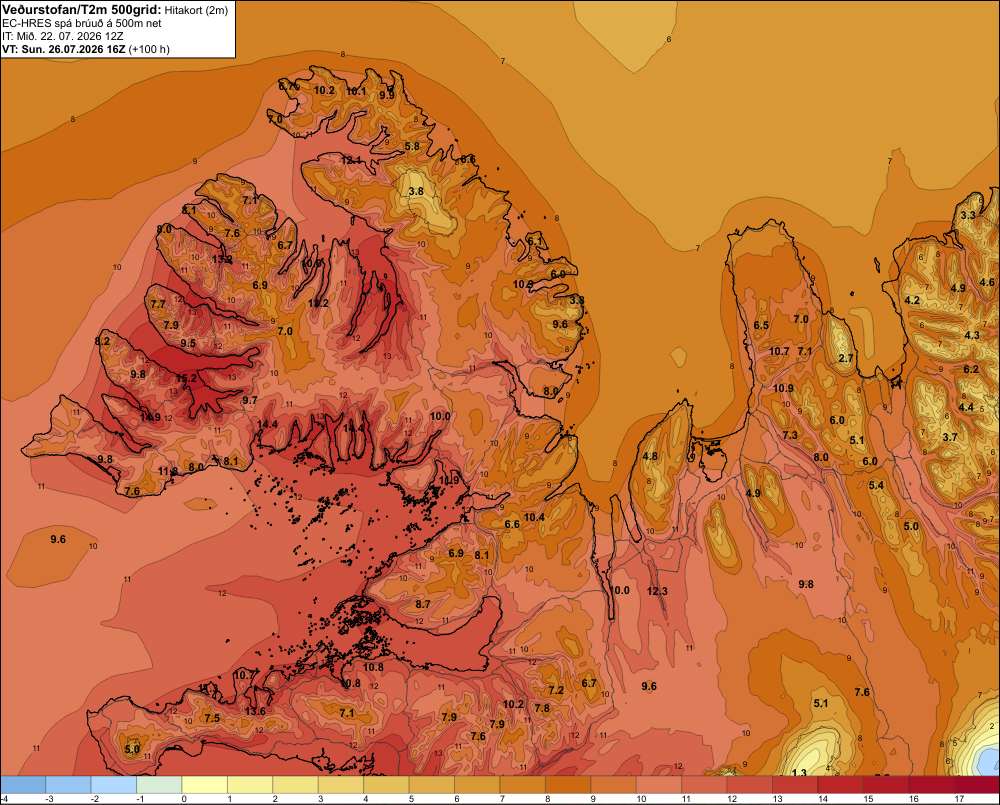
Task: Click the 9.5 temperature value
Action: (188, 343)
